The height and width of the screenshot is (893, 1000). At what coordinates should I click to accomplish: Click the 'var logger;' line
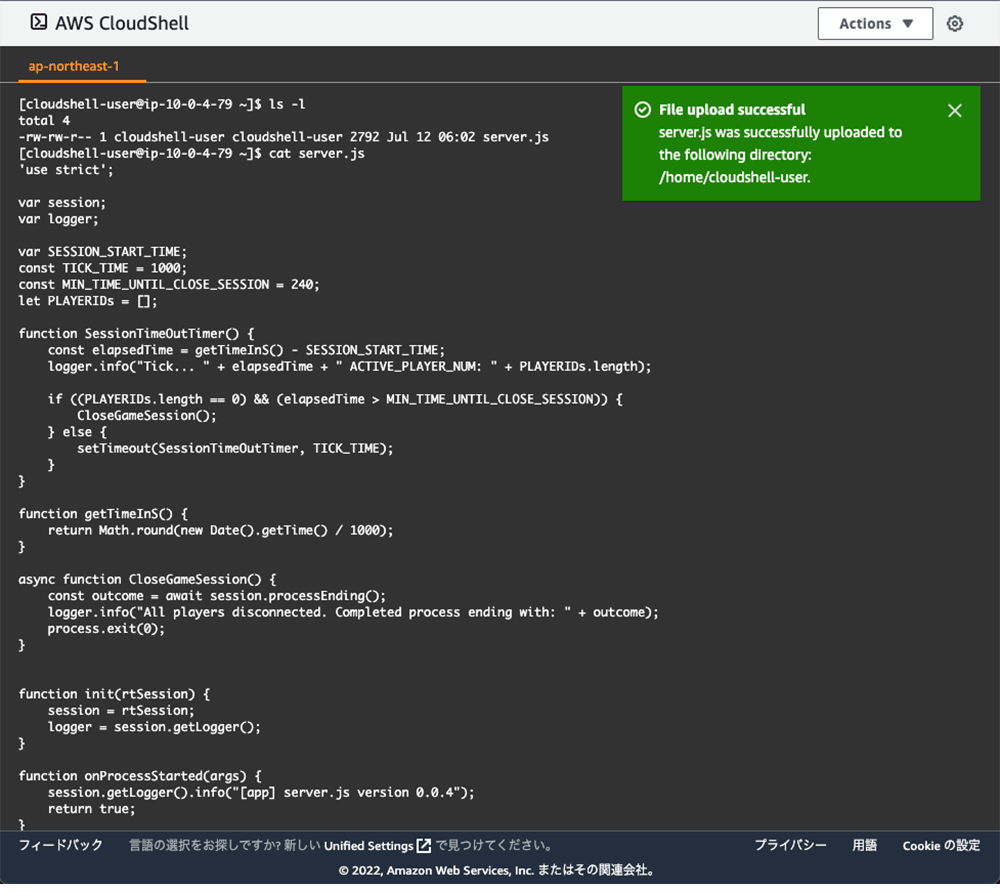click(58, 219)
